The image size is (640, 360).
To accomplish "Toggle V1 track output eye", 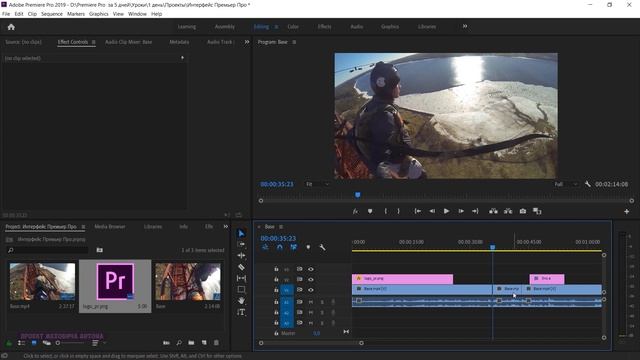I will tap(311, 290).
